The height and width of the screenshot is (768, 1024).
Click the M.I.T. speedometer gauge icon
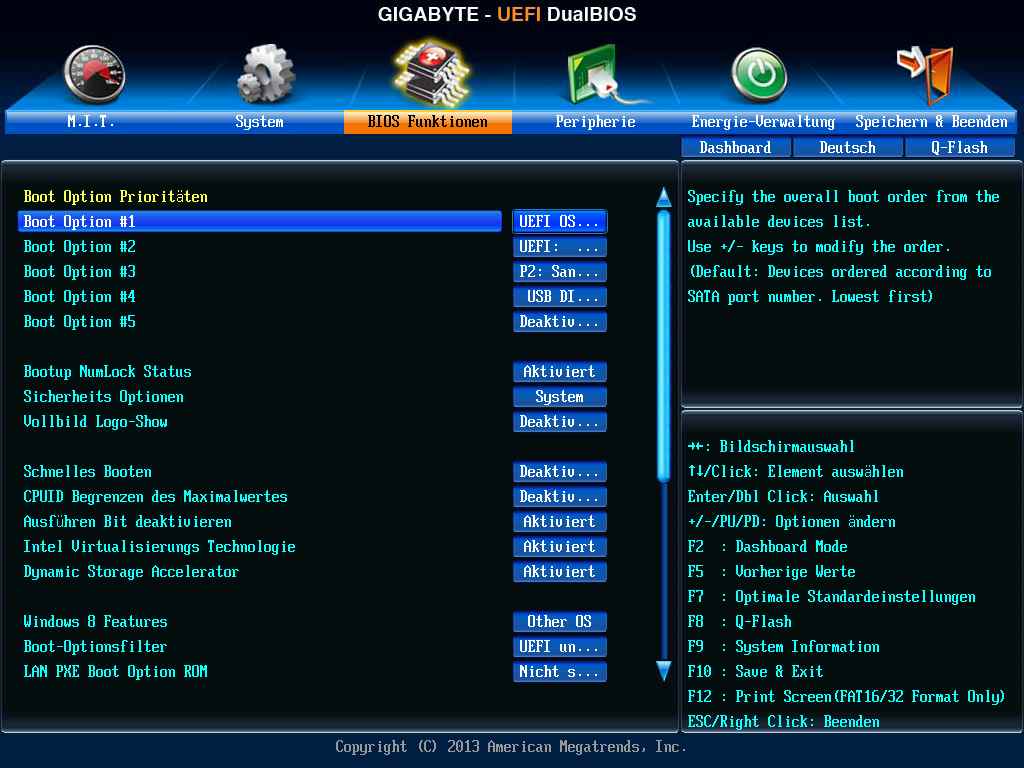click(x=94, y=74)
